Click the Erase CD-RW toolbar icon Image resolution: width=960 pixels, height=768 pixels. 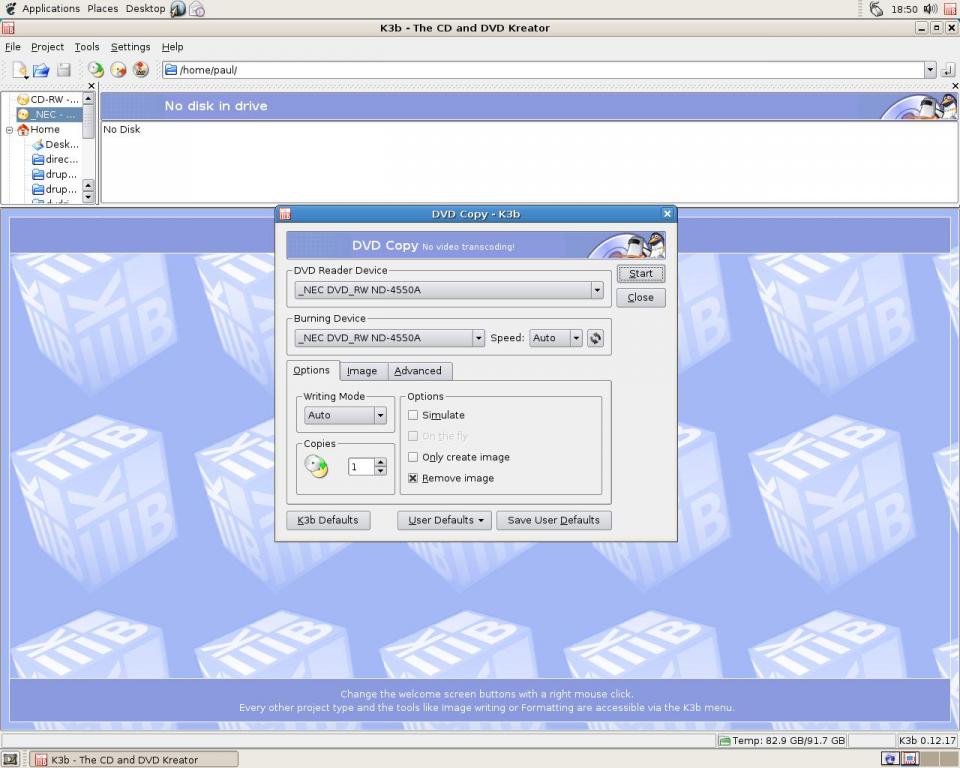pos(118,70)
